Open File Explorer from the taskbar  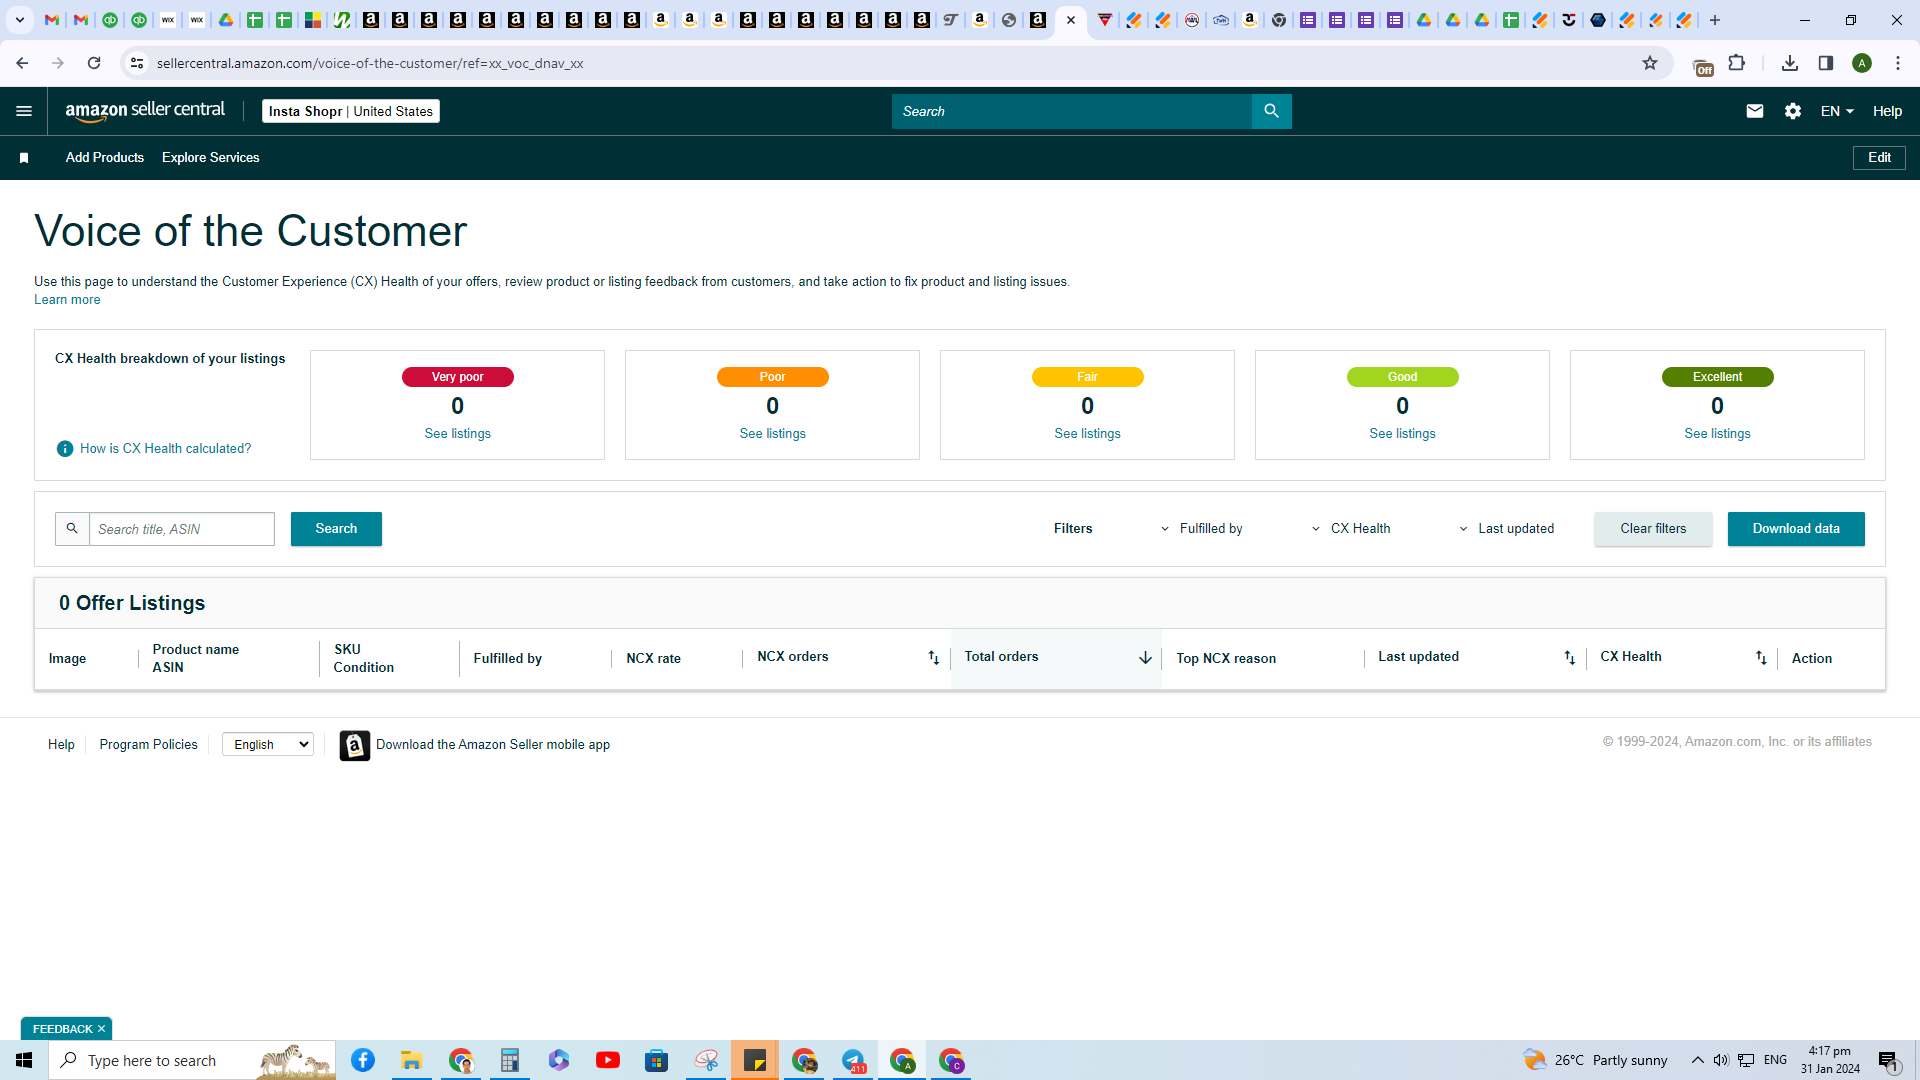coord(411,1060)
